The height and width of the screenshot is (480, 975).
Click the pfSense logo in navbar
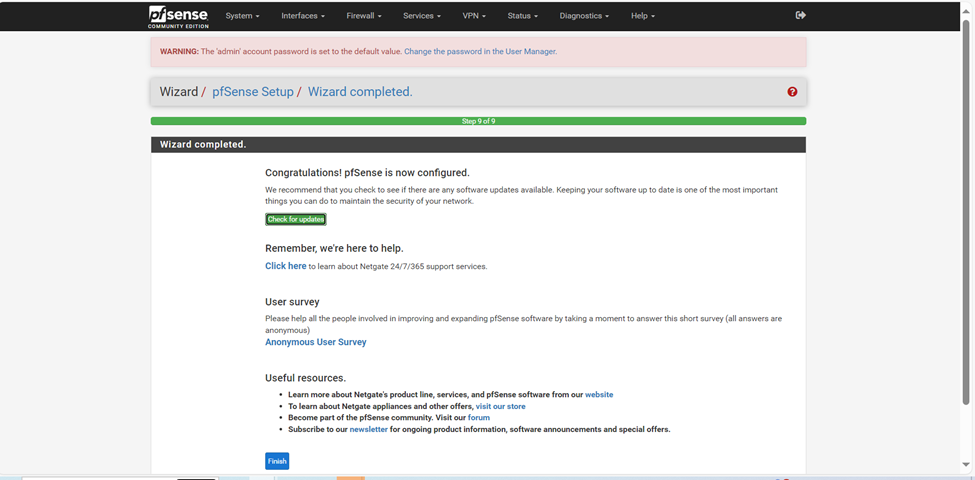click(178, 16)
